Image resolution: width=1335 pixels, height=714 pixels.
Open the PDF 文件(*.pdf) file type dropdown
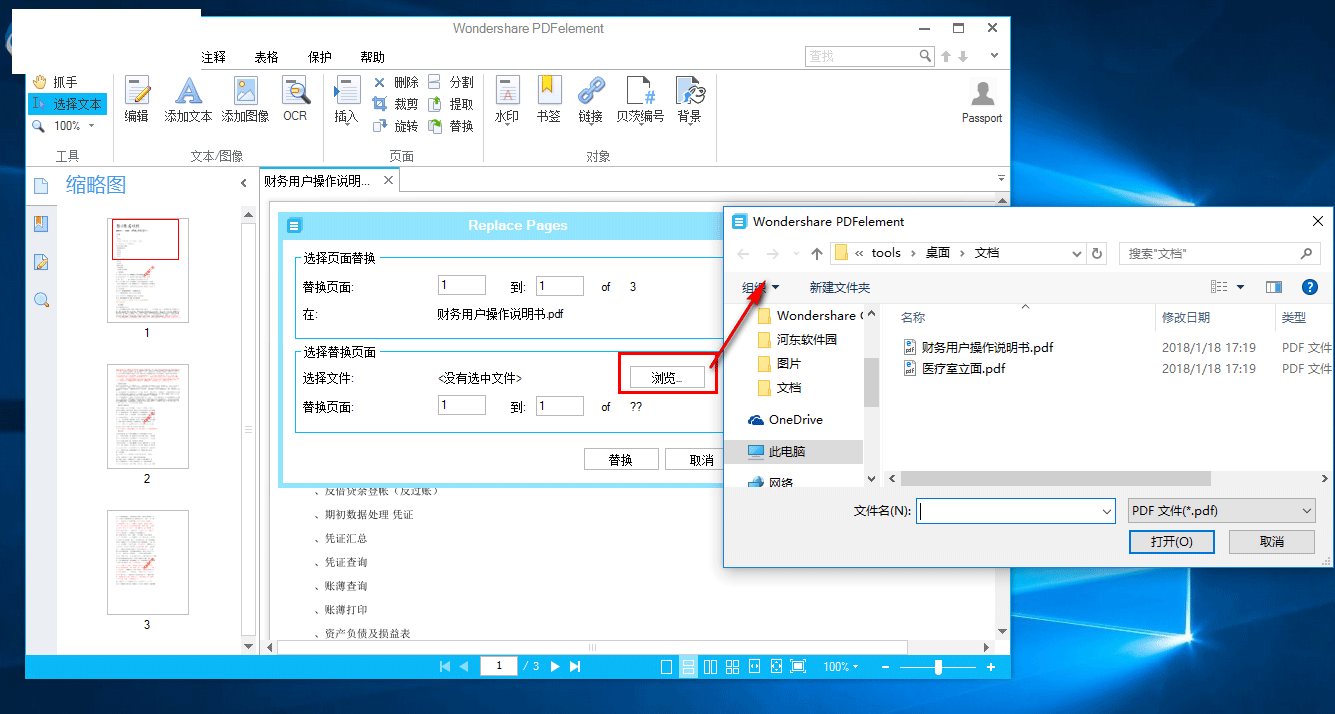click(1220, 510)
